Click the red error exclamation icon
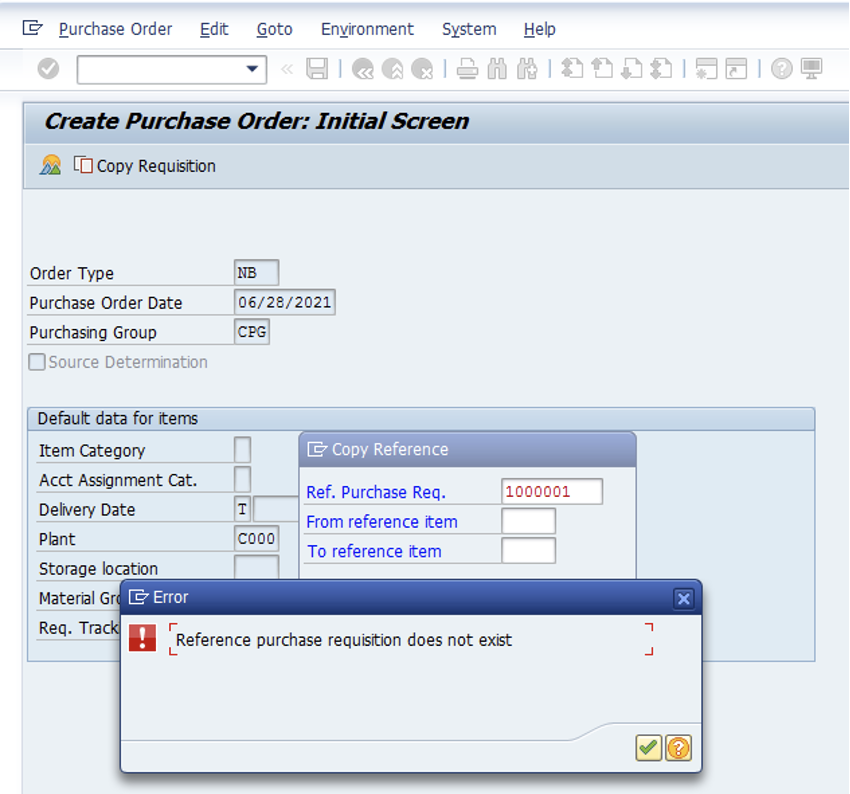The height and width of the screenshot is (794, 850). pyautogui.click(x=143, y=637)
